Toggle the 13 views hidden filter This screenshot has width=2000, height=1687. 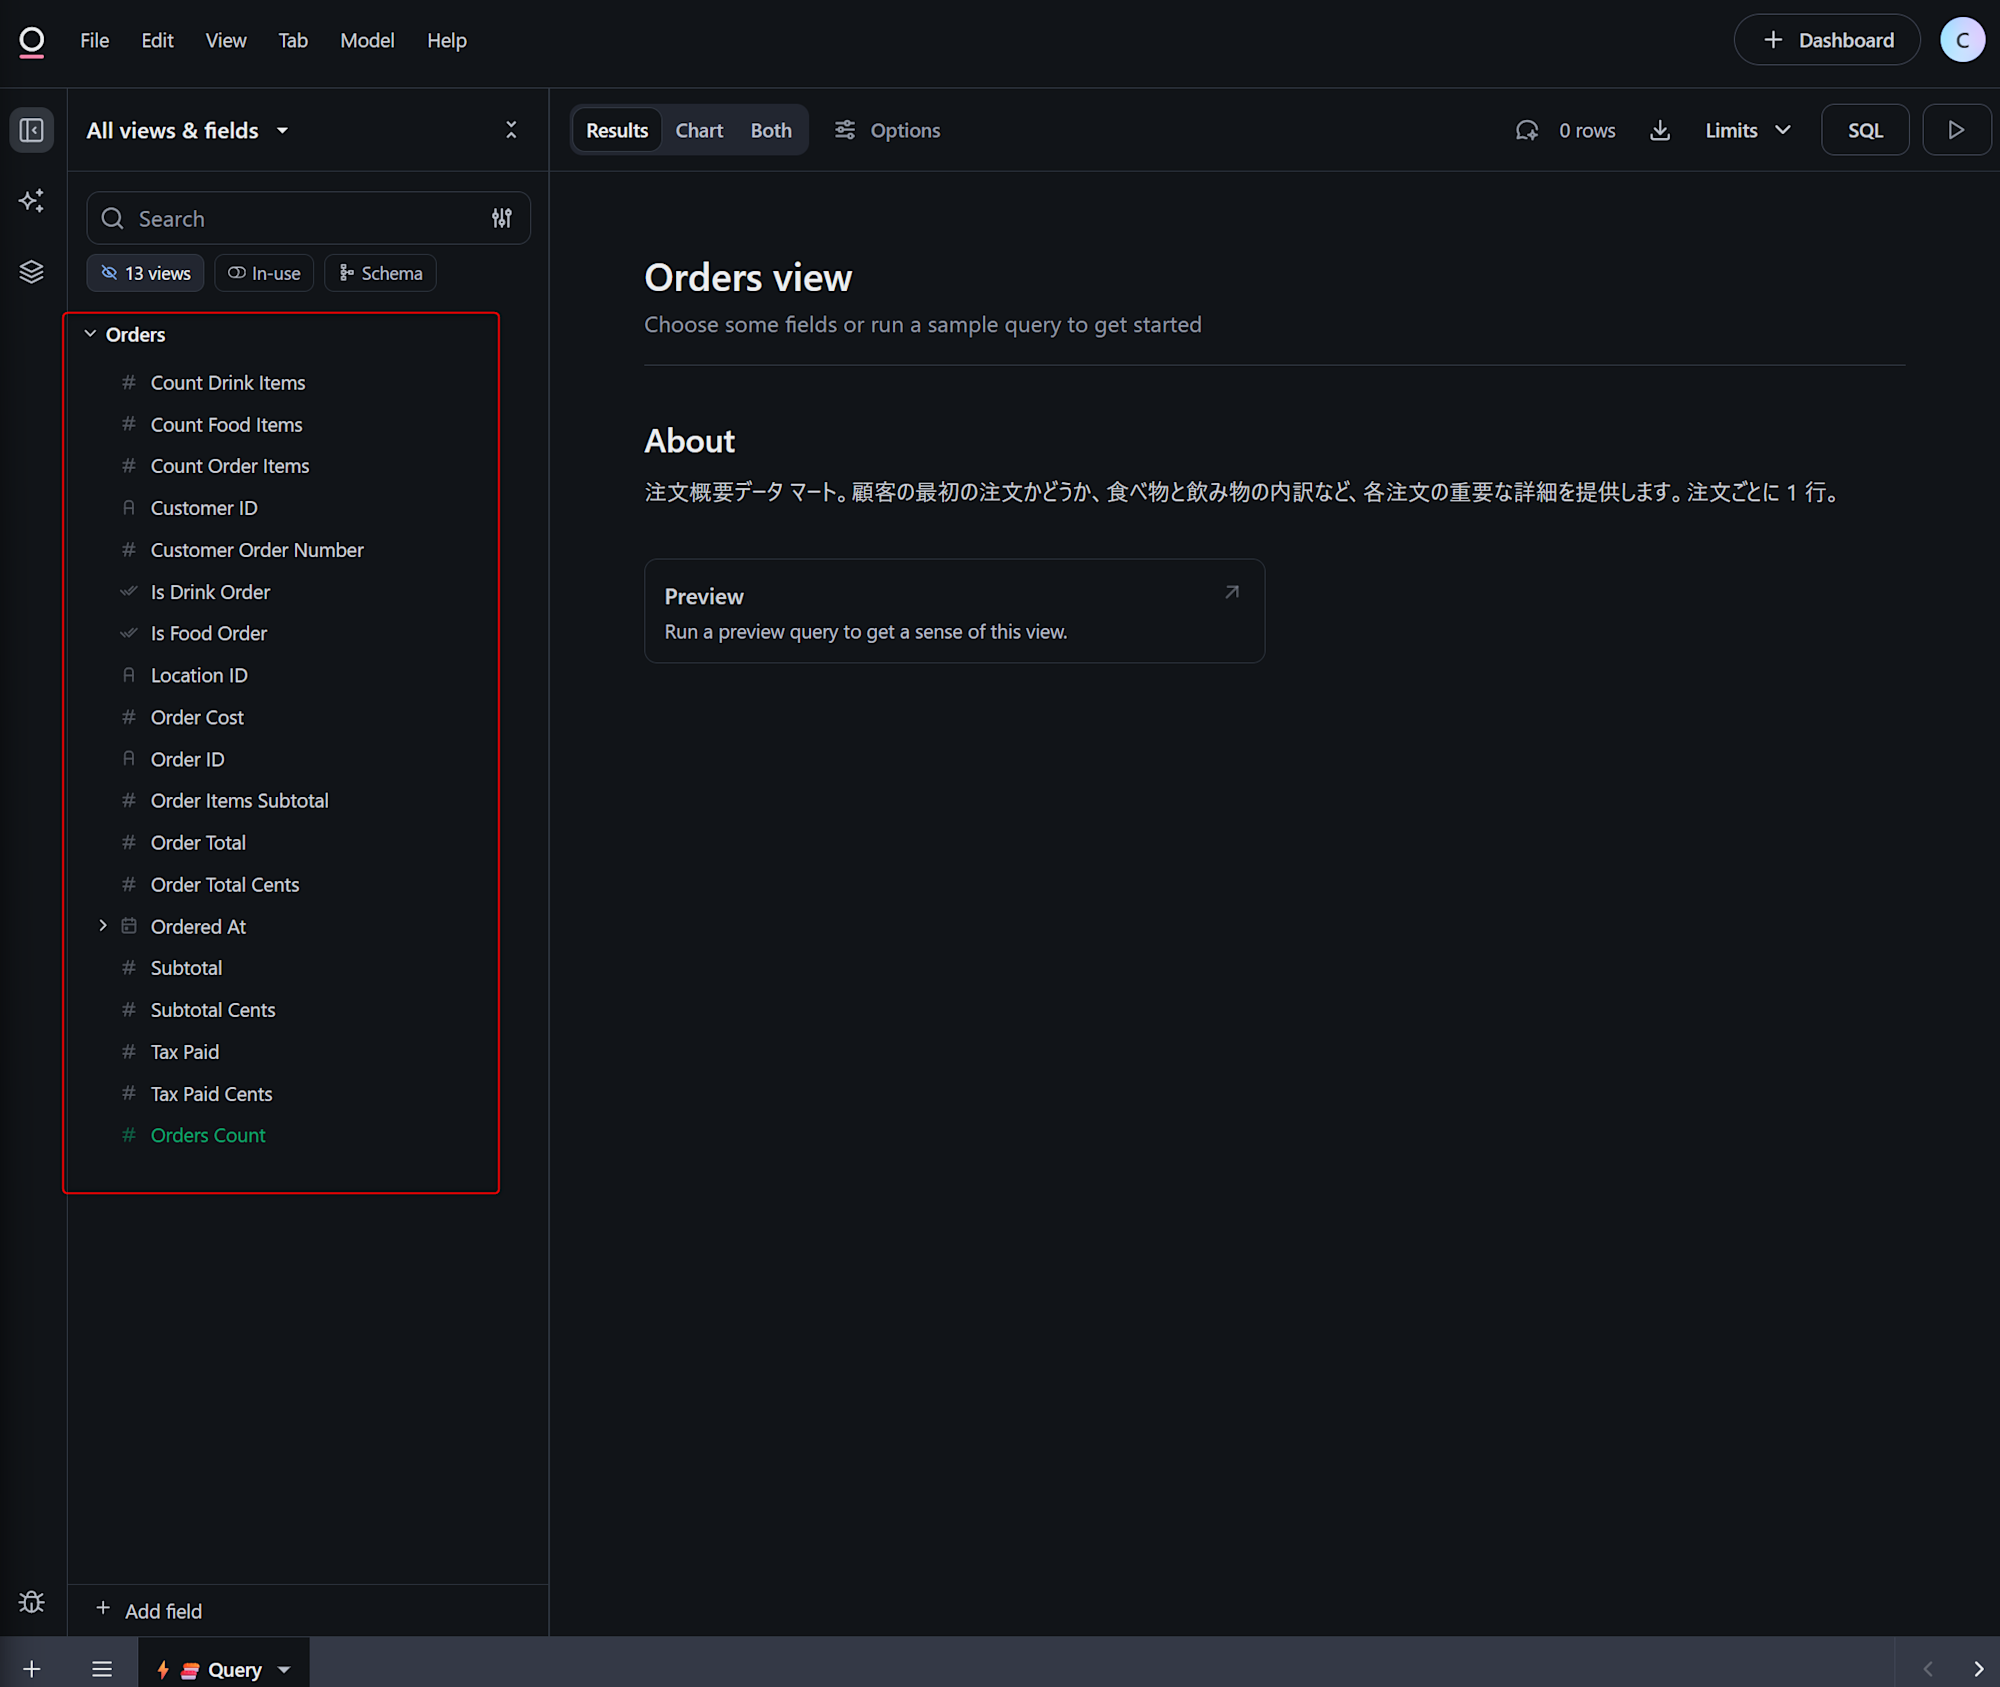(146, 273)
